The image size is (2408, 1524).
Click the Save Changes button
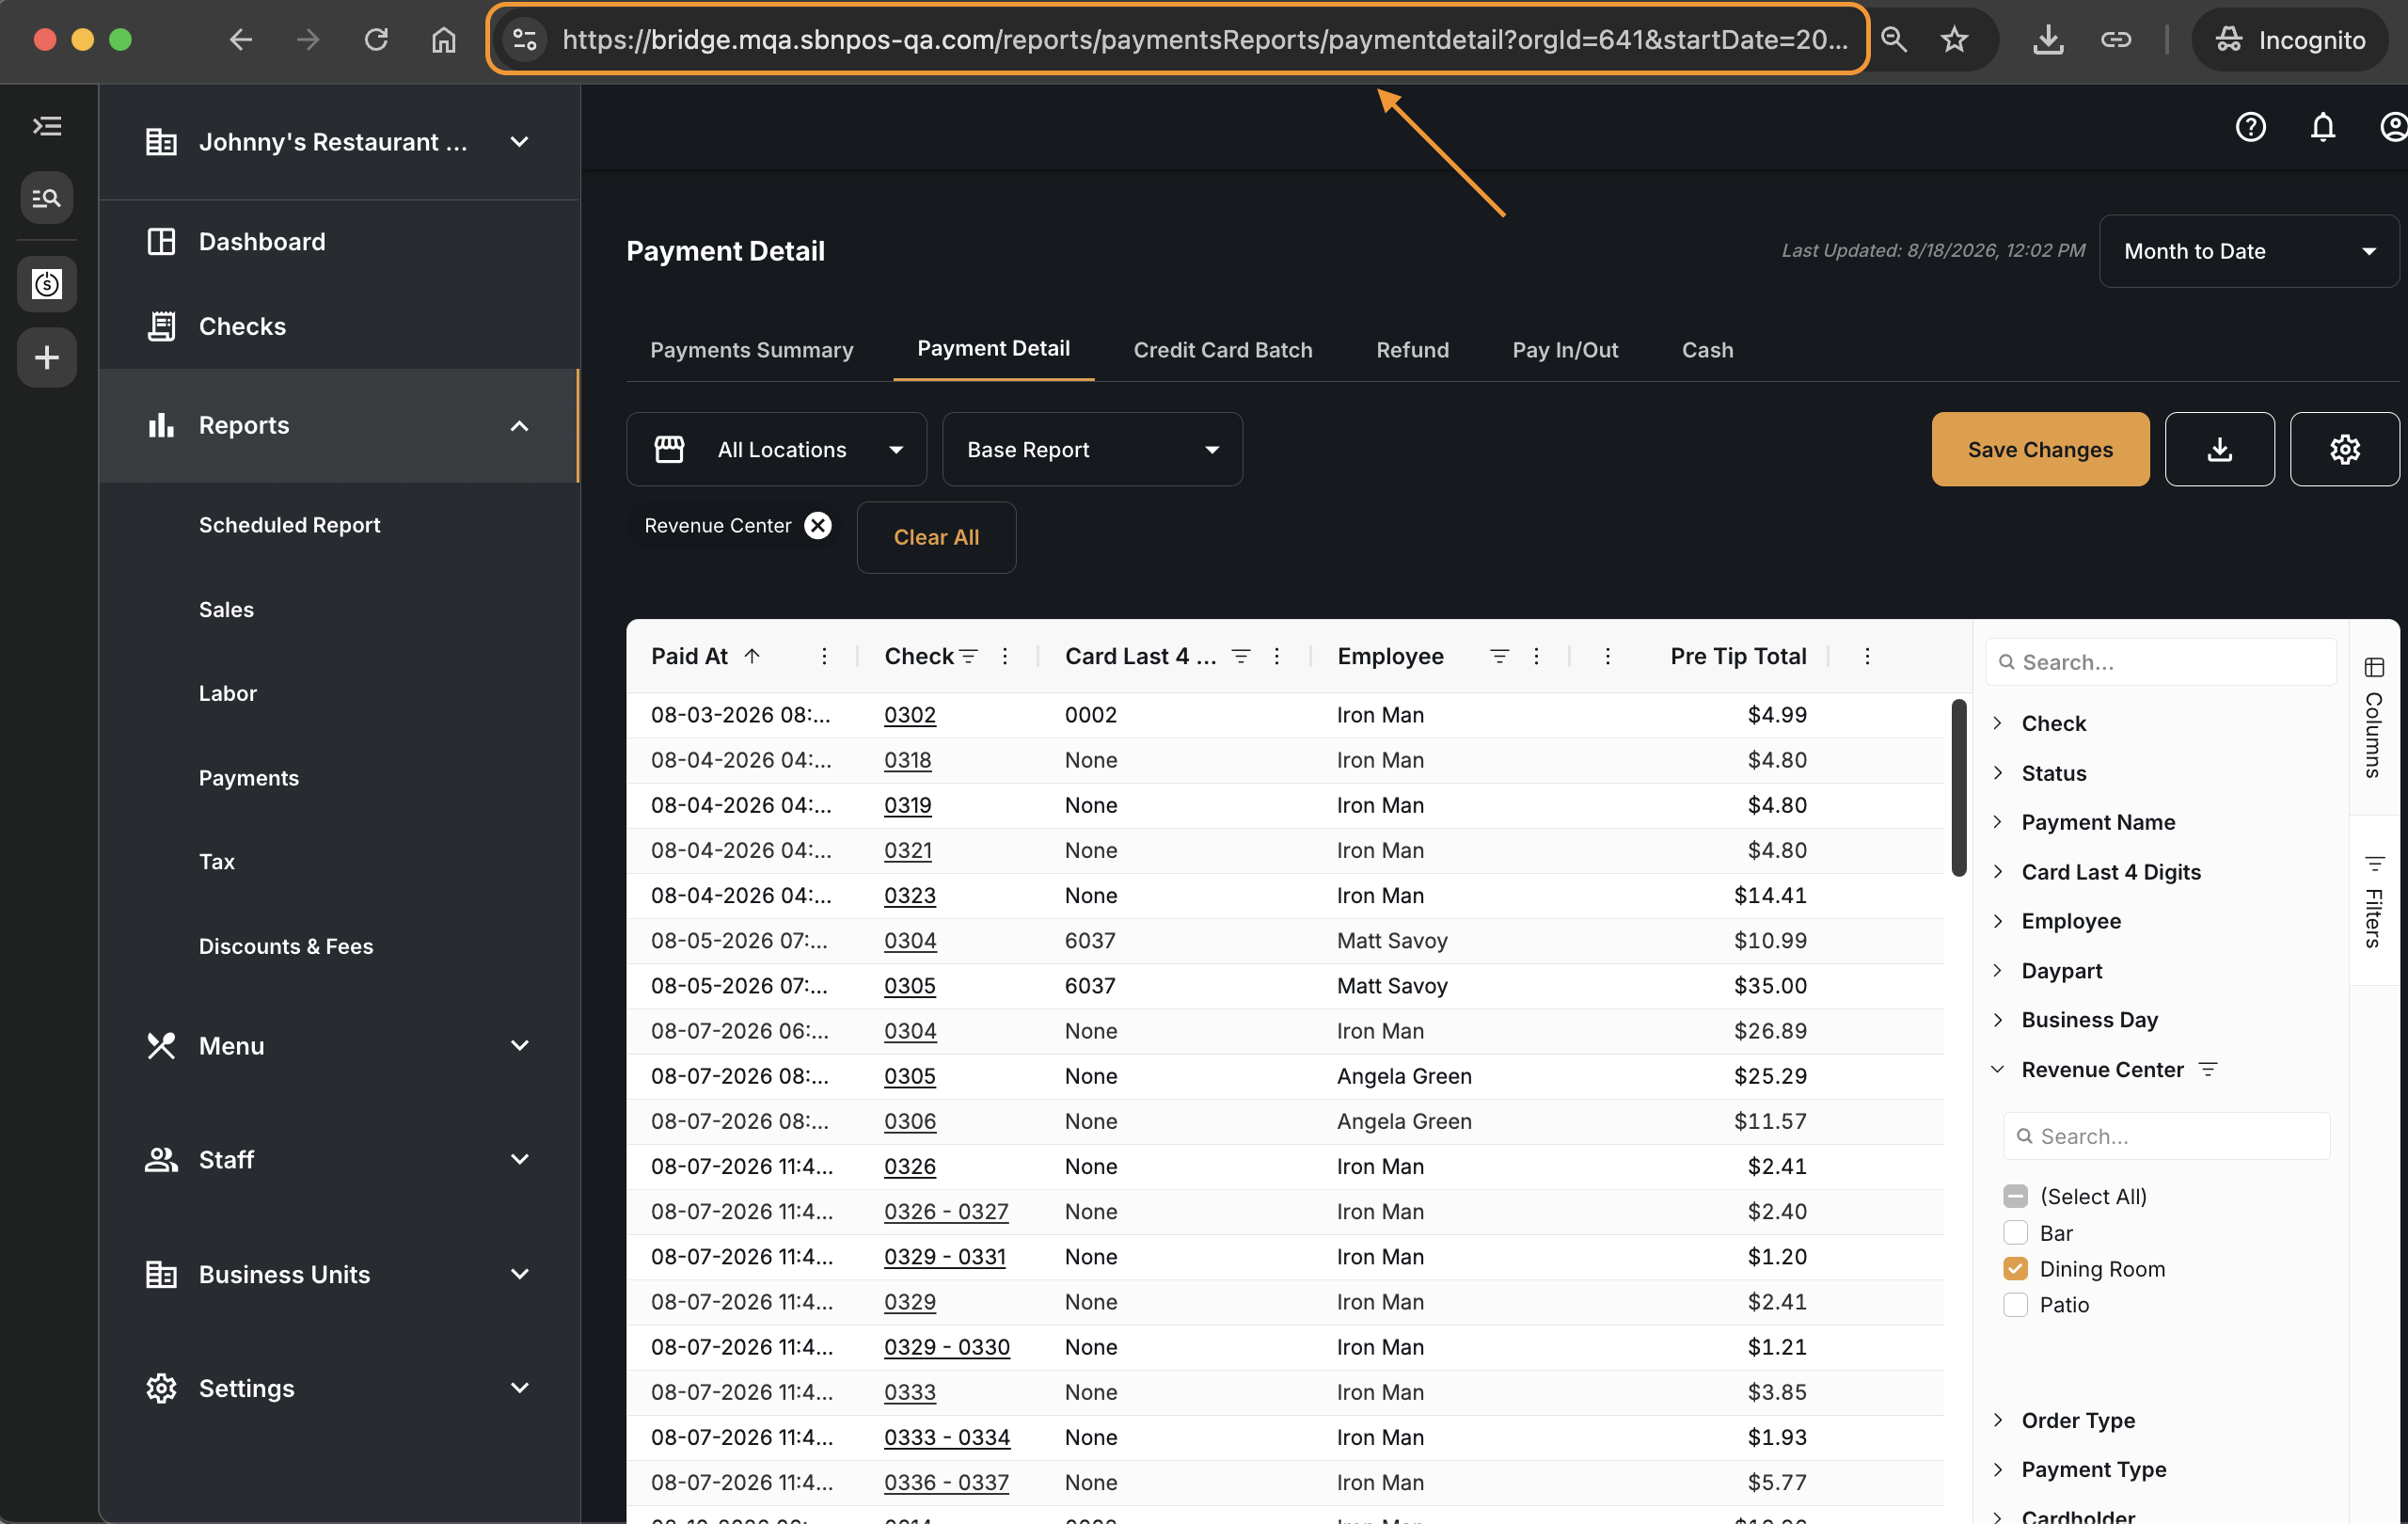[x=2040, y=450]
